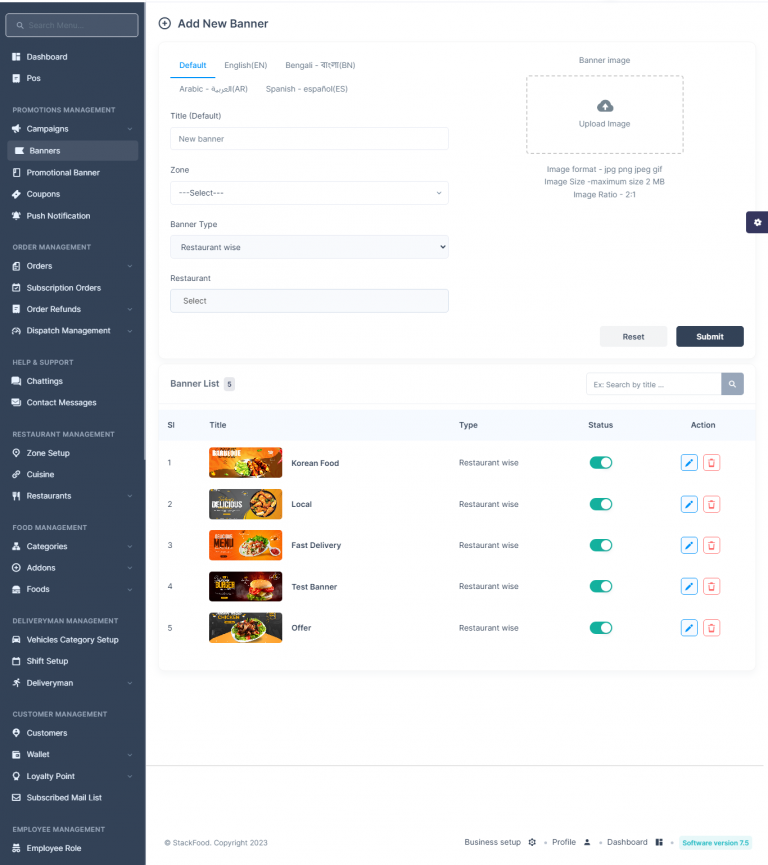Click the Business setup gear icon in footer

point(532,842)
